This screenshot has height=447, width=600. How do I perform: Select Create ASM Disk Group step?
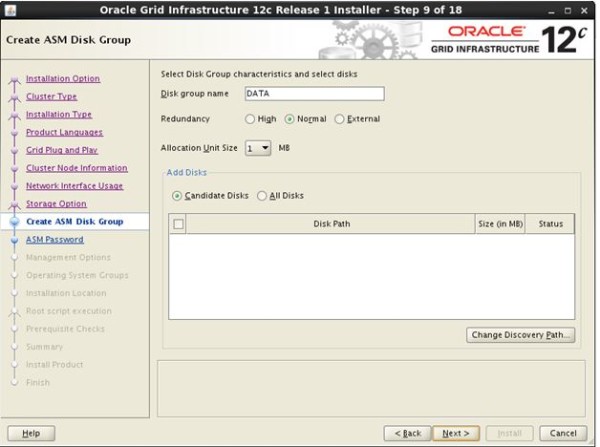pos(75,222)
